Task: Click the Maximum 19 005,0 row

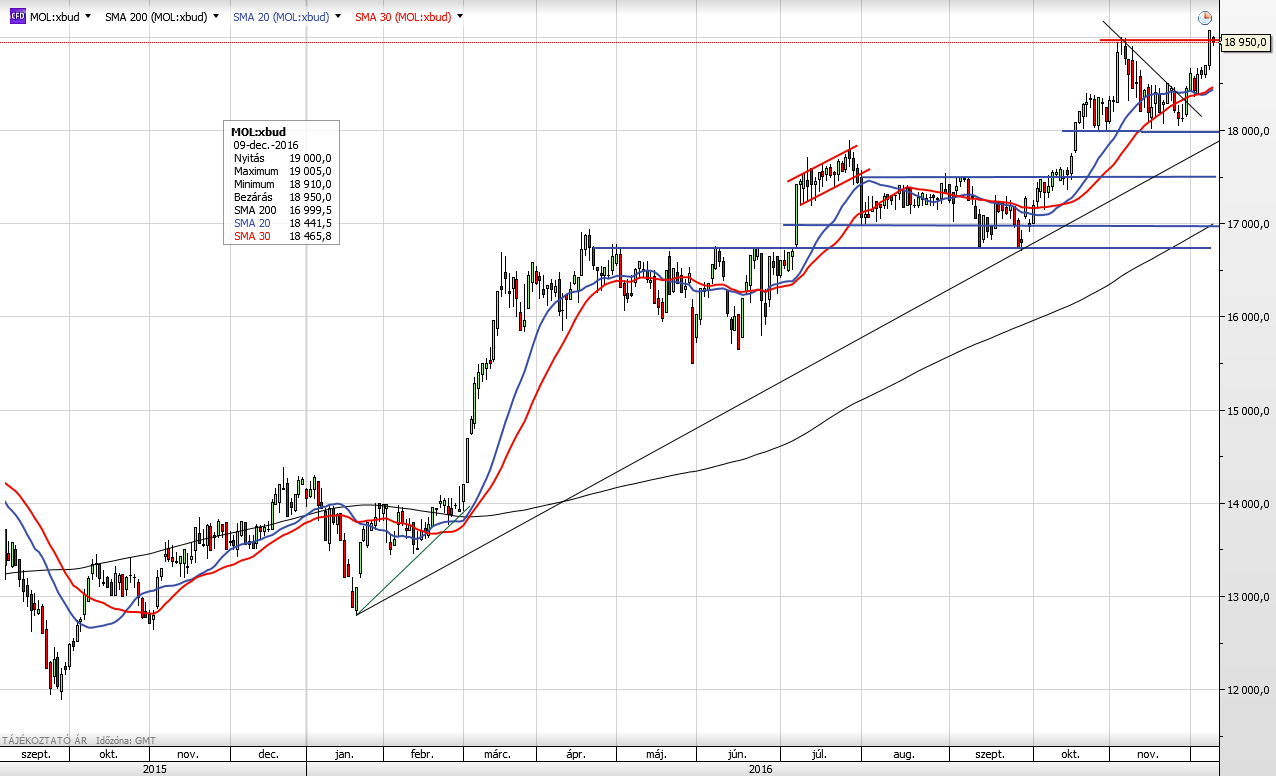Action: 282,171
